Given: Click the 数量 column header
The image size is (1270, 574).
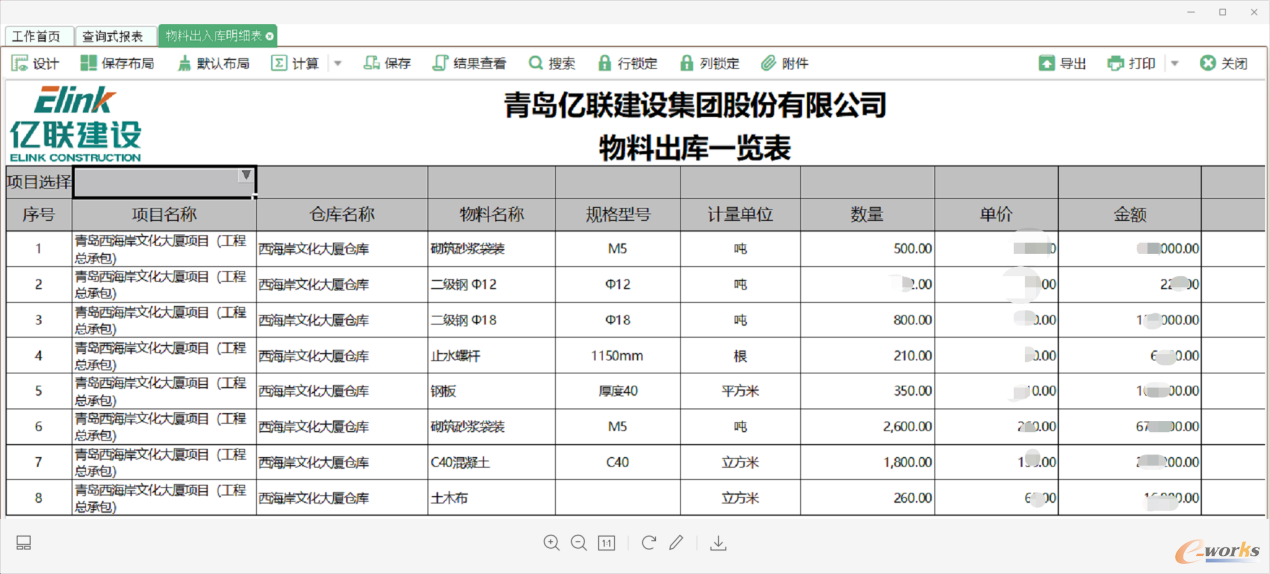Looking at the screenshot, I should [x=867, y=215].
